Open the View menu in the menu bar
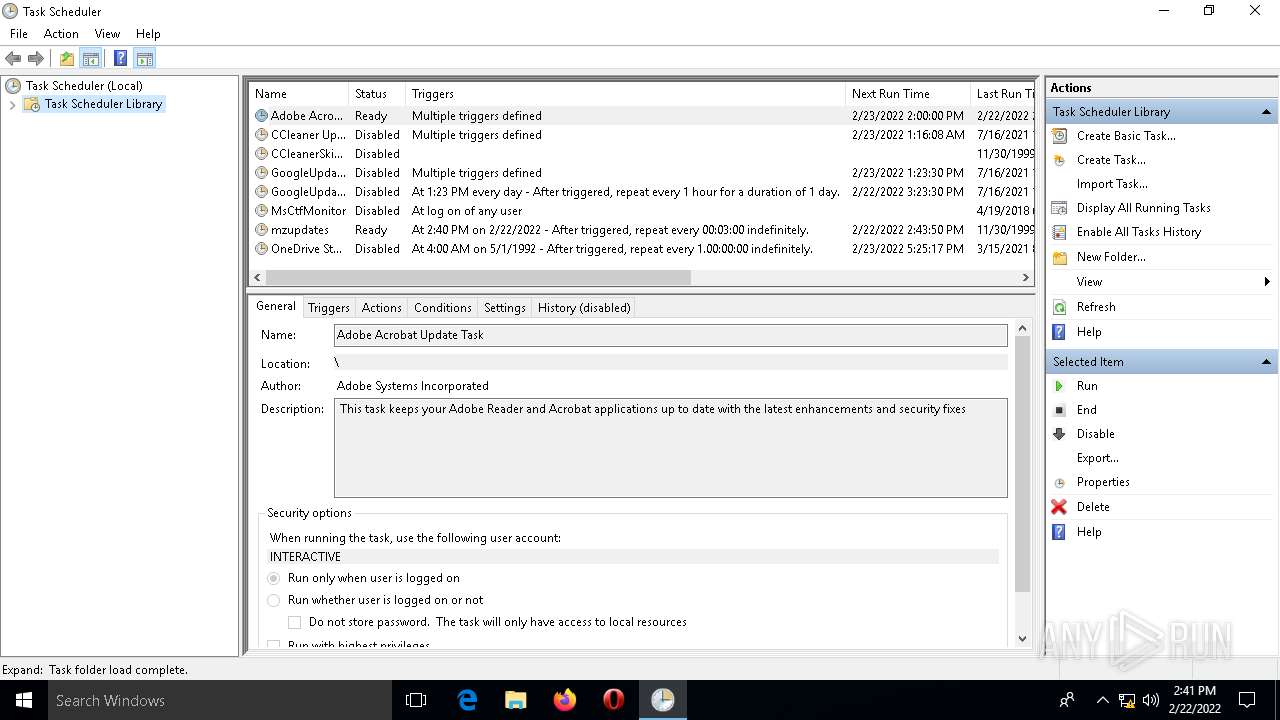 107,33
